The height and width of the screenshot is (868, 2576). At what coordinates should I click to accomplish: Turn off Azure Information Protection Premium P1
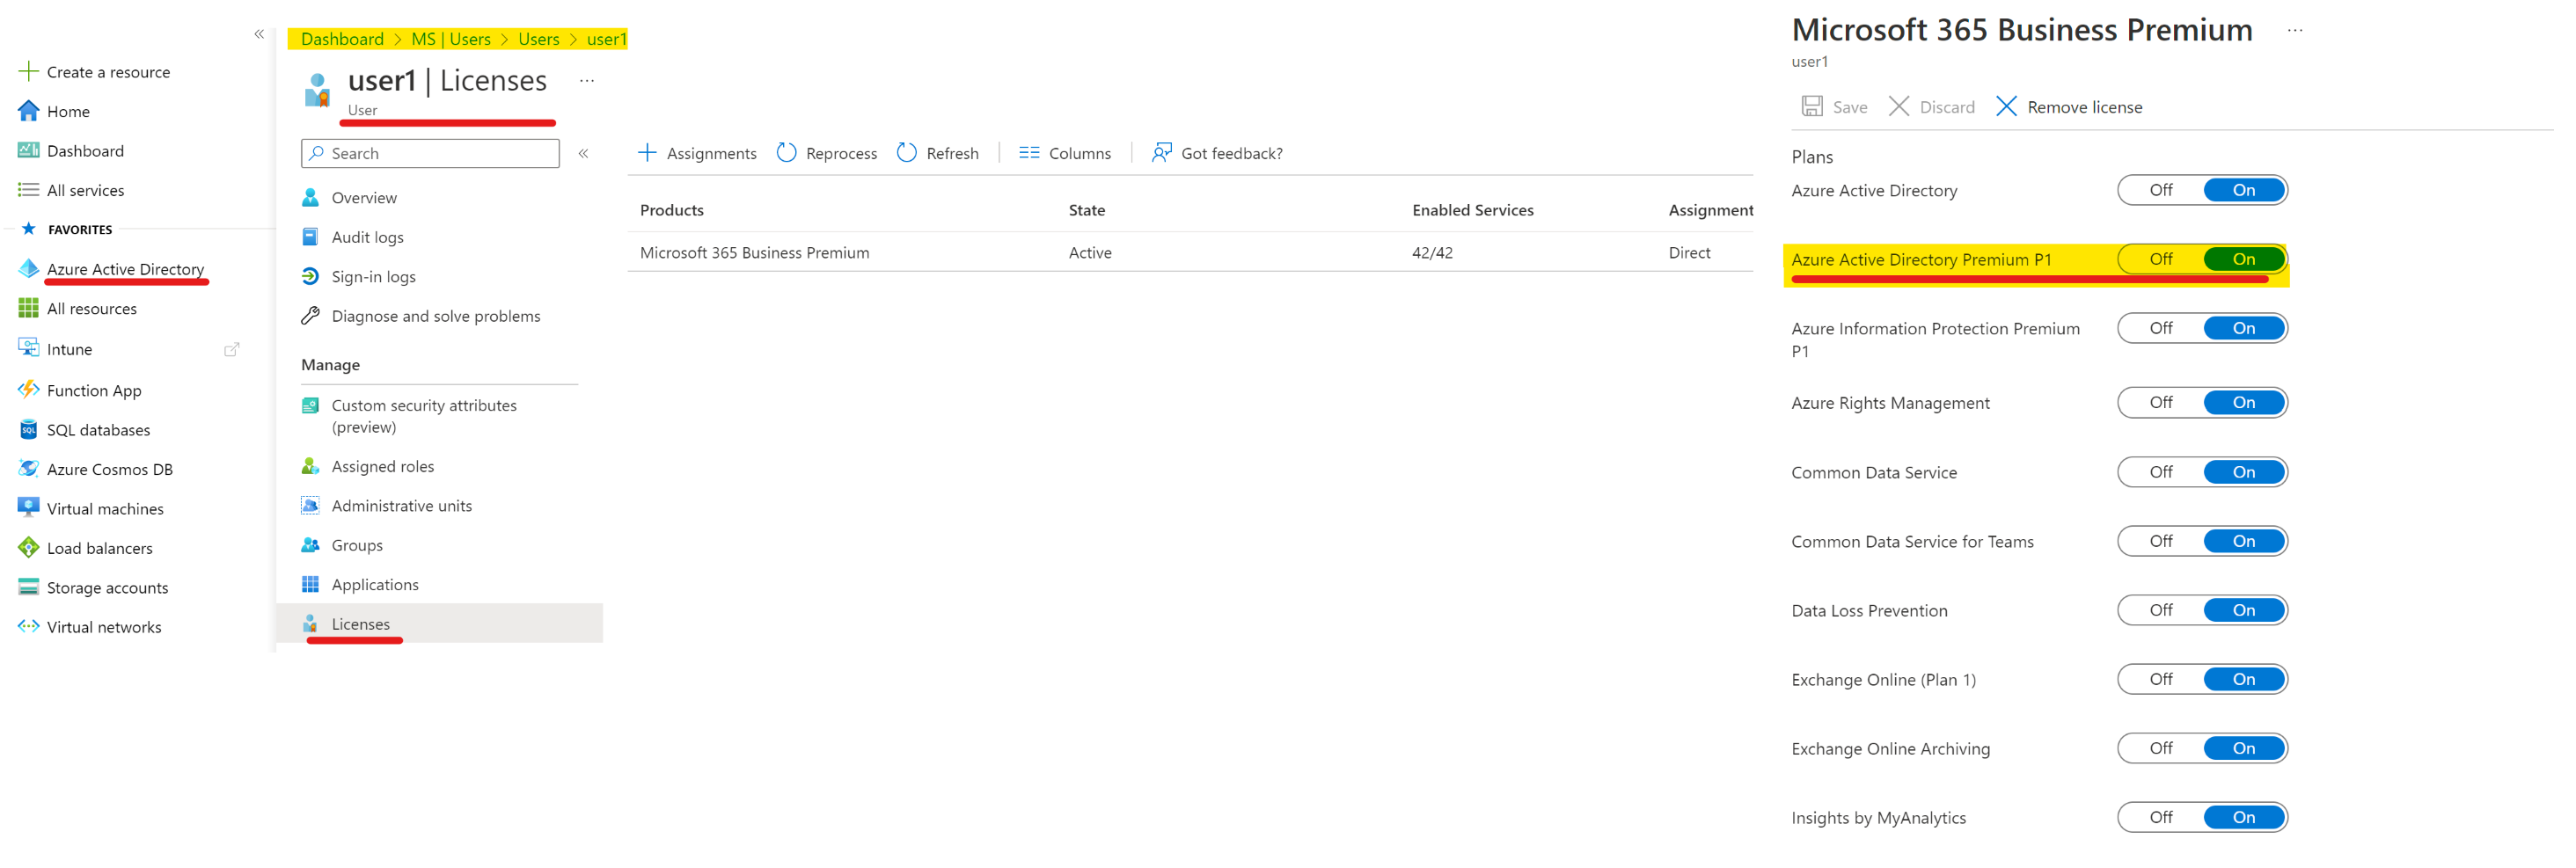[x=2160, y=328]
